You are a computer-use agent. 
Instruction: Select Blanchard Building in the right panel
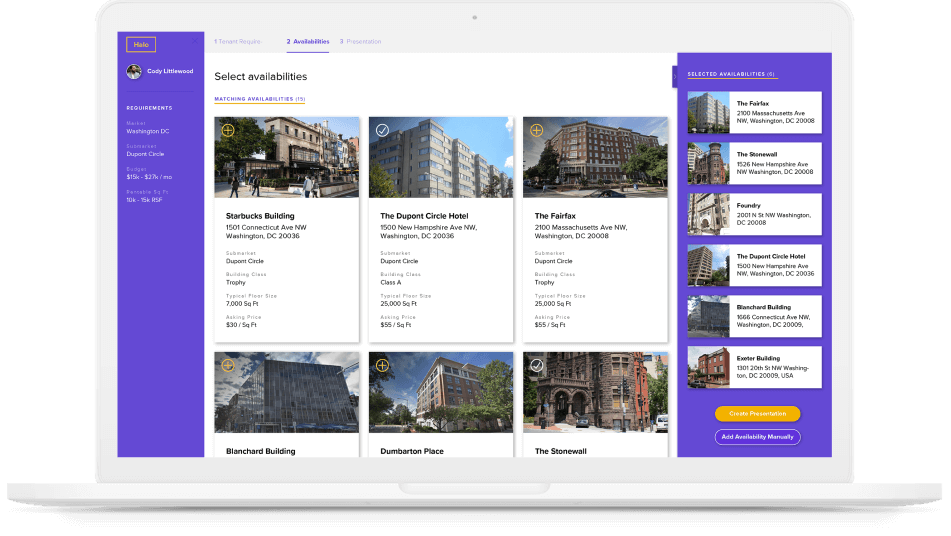click(x=754, y=316)
